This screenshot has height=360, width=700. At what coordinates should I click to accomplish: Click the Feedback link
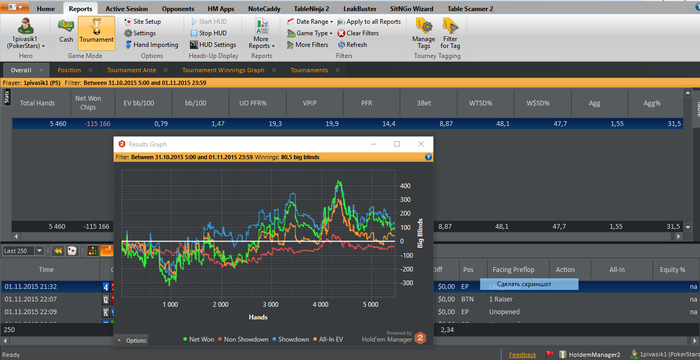[x=523, y=355]
